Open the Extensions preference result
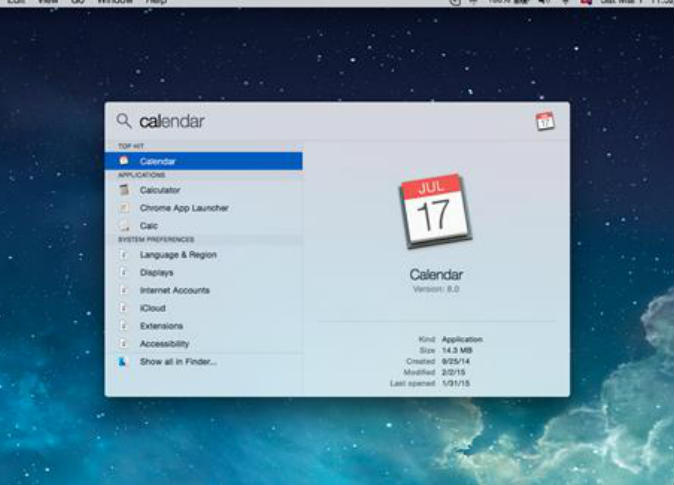This screenshot has height=485, width=674. point(161,326)
